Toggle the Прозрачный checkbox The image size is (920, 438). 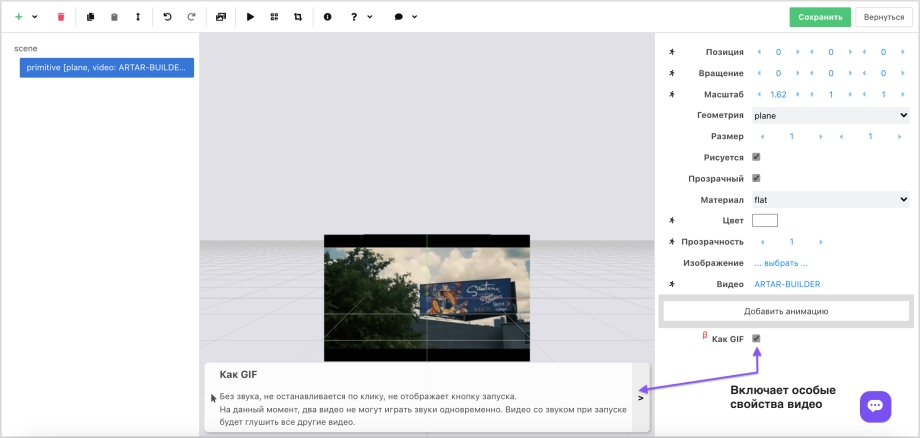pos(756,178)
